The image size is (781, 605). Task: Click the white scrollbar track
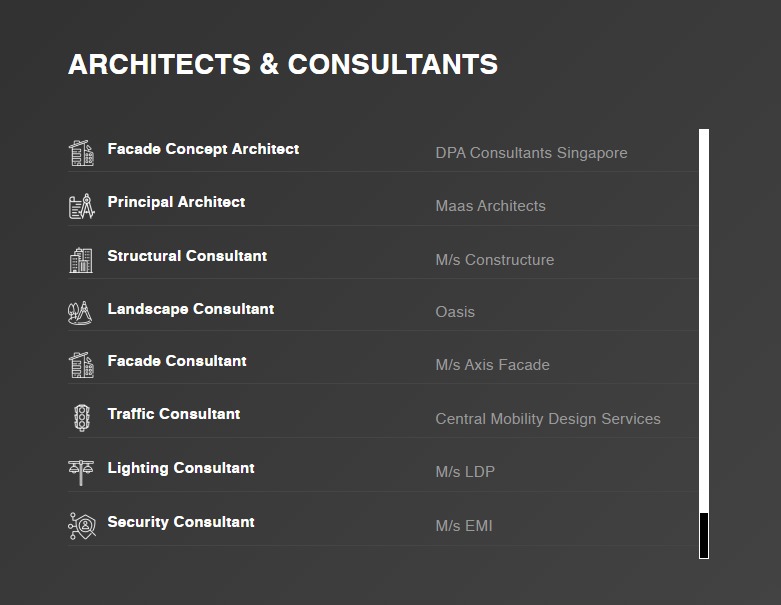704,321
